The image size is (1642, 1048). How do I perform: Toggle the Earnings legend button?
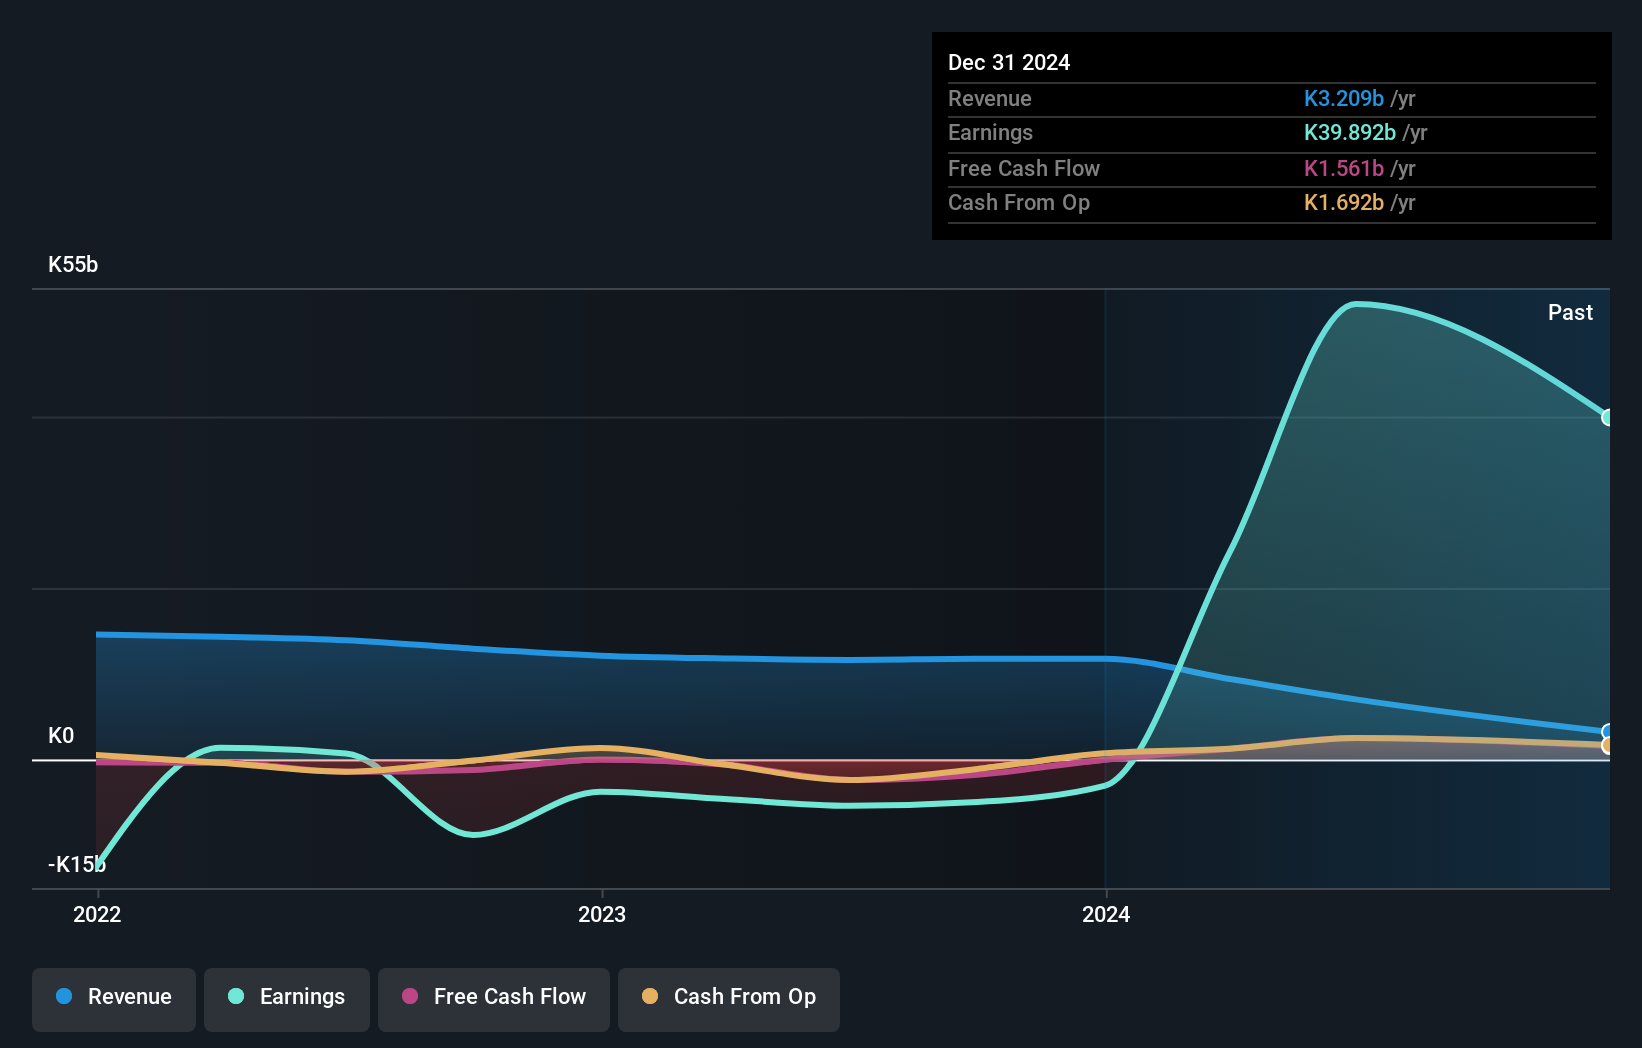pos(287,999)
